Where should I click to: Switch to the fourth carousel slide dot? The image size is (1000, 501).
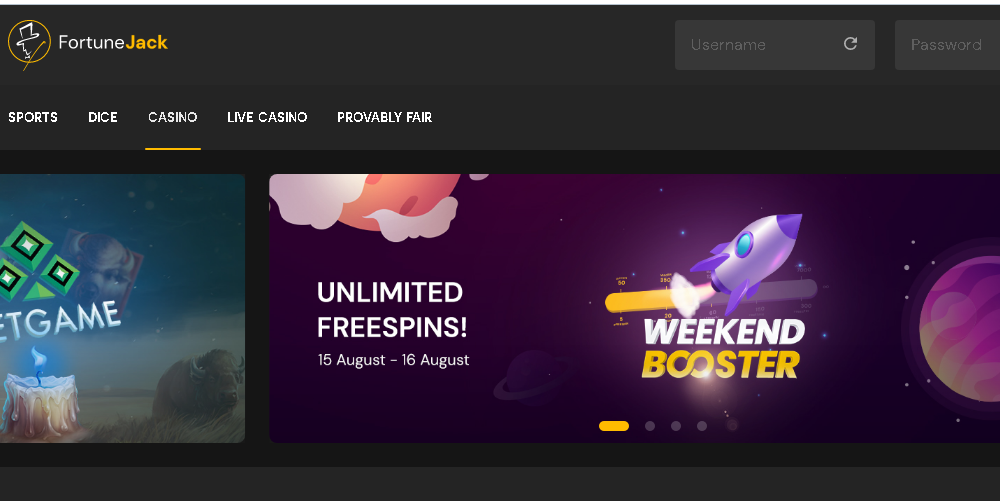pos(702,426)
